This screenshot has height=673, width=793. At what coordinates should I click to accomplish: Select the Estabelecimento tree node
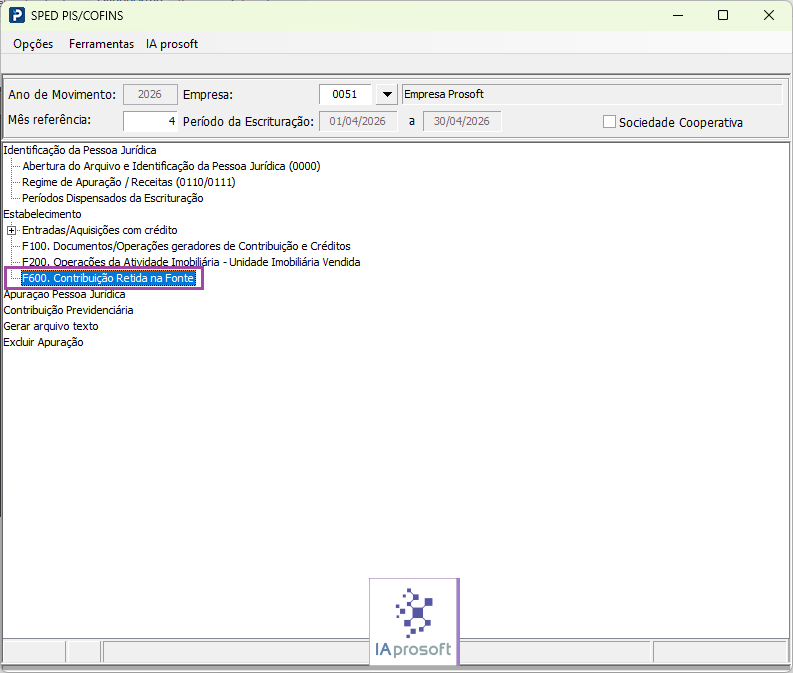pos(42,214)
